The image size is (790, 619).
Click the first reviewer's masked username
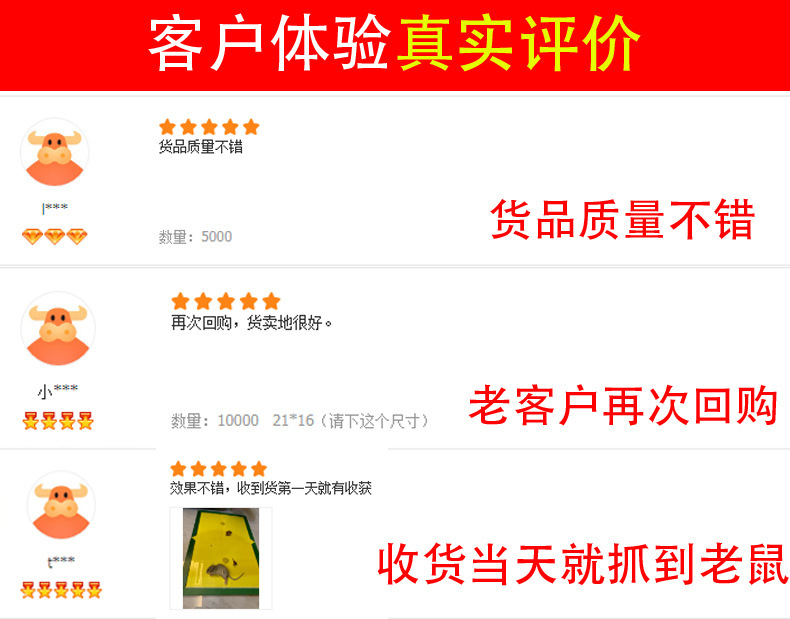54,208
